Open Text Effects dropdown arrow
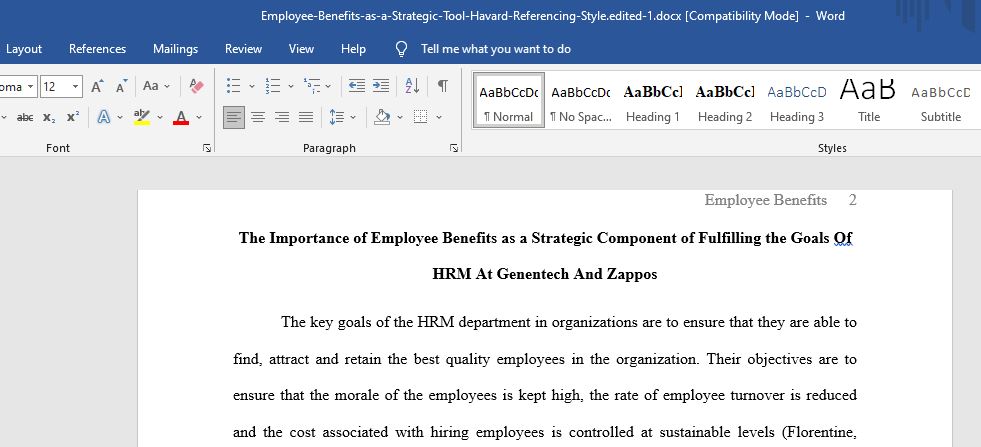The height and width of the screenshot is (447, 981). tap(119, 117)
